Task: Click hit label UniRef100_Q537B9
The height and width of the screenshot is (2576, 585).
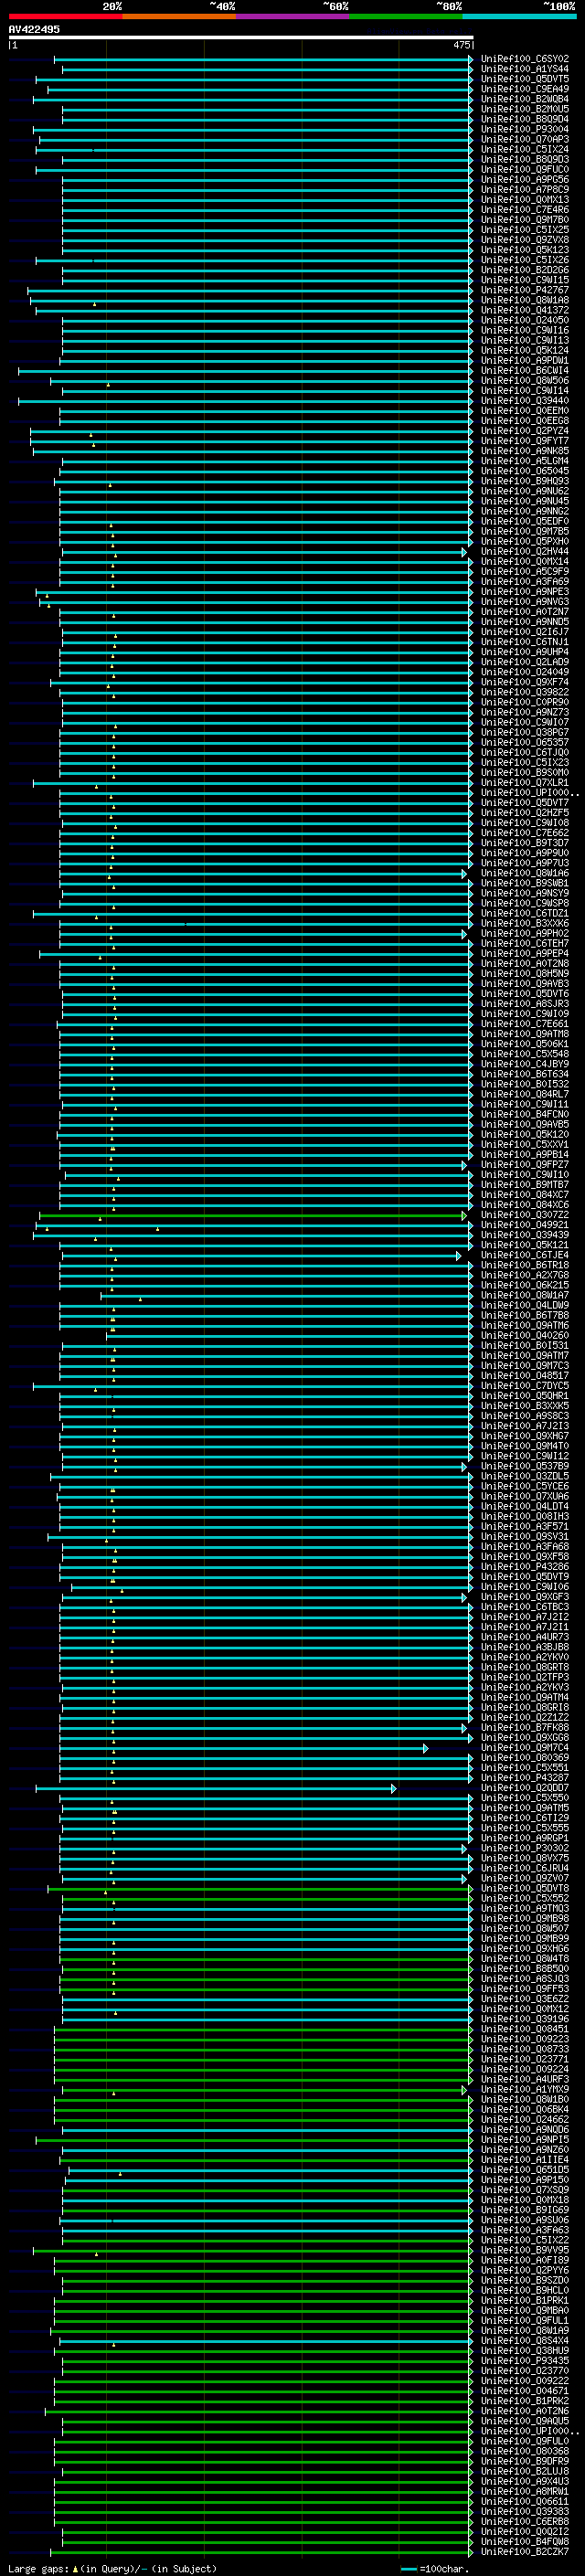Action: pos(525,1466)
